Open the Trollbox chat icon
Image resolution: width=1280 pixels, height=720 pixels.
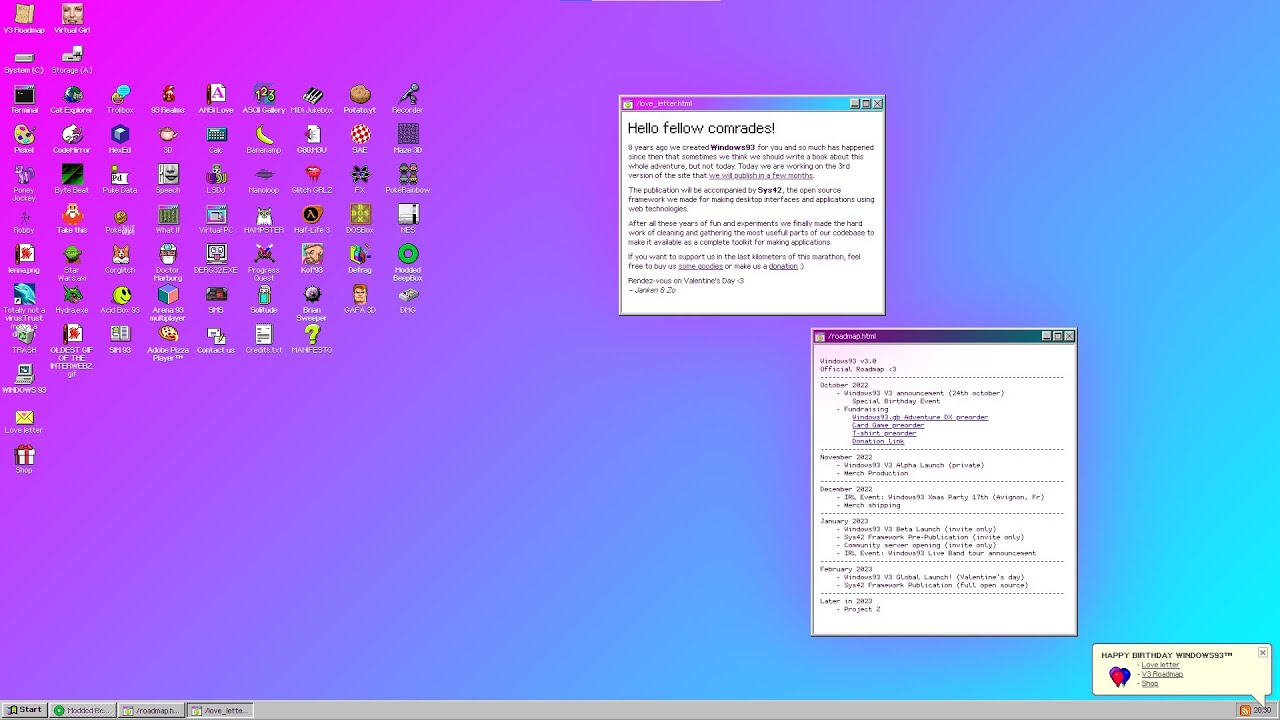point(120,99)
